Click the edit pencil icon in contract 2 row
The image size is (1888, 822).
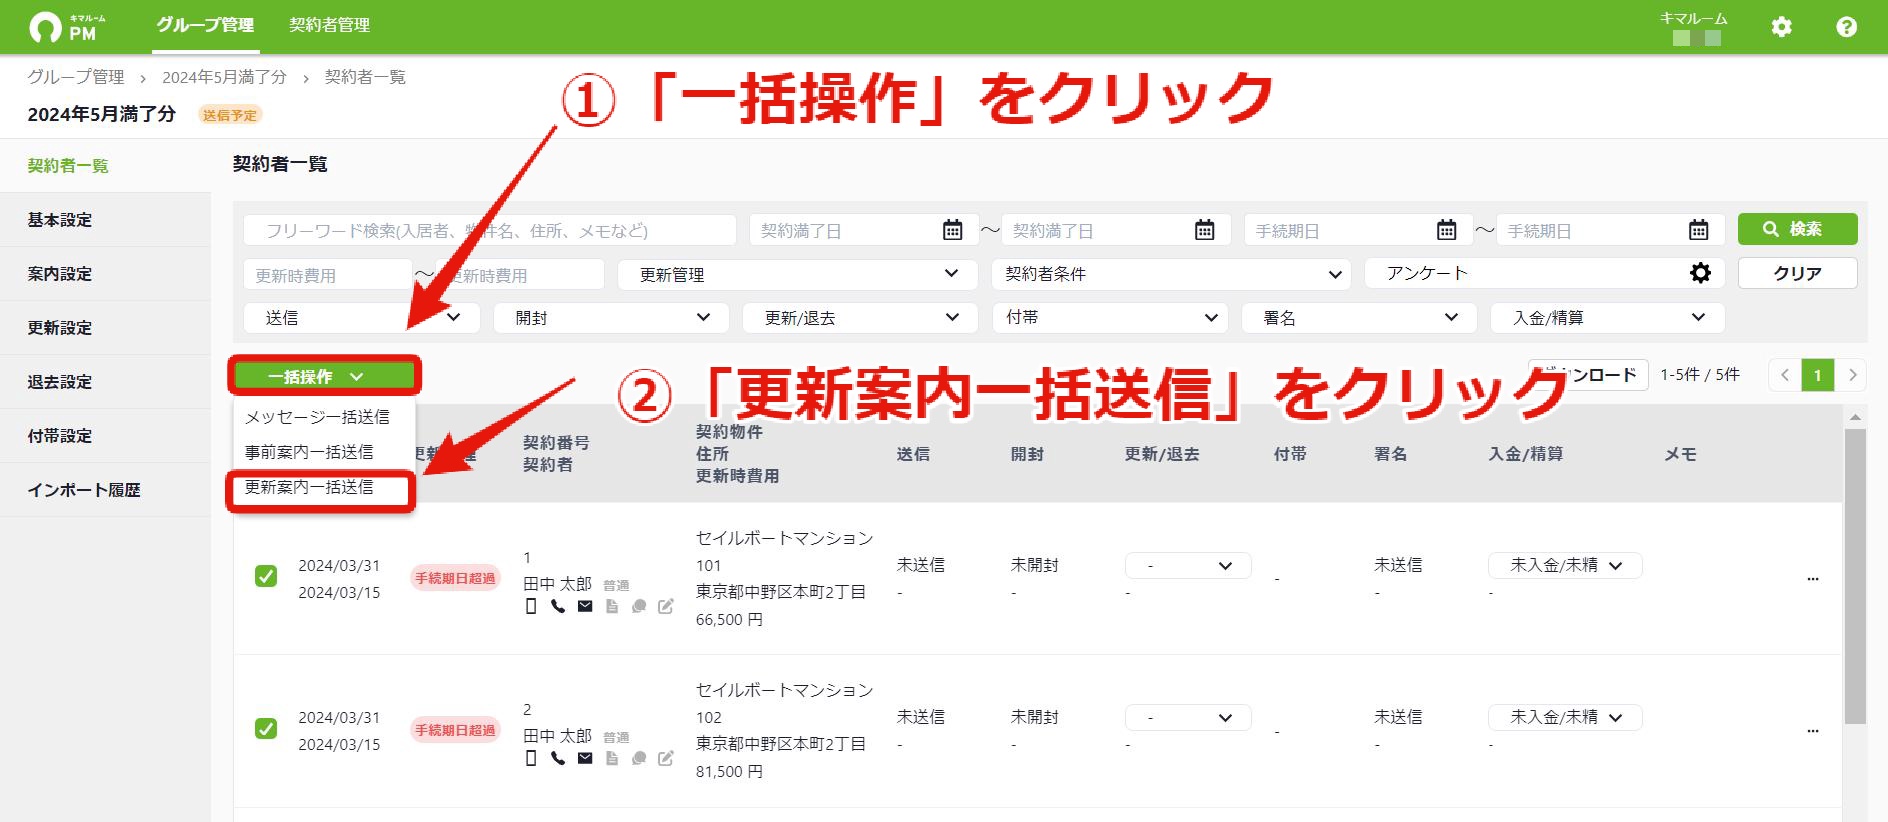click(666, 758)
